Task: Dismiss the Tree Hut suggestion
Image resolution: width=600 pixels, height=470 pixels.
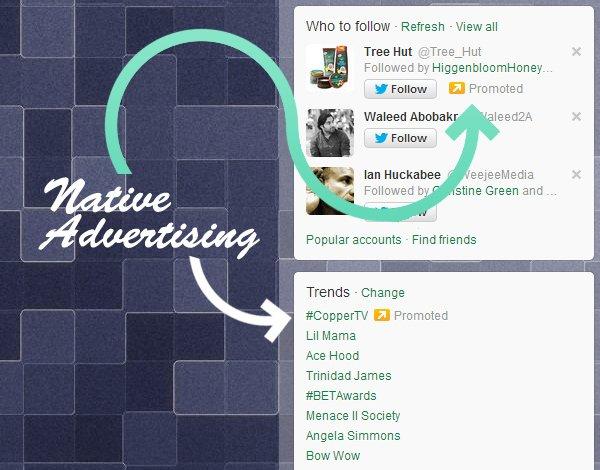Action: [576, 51]
